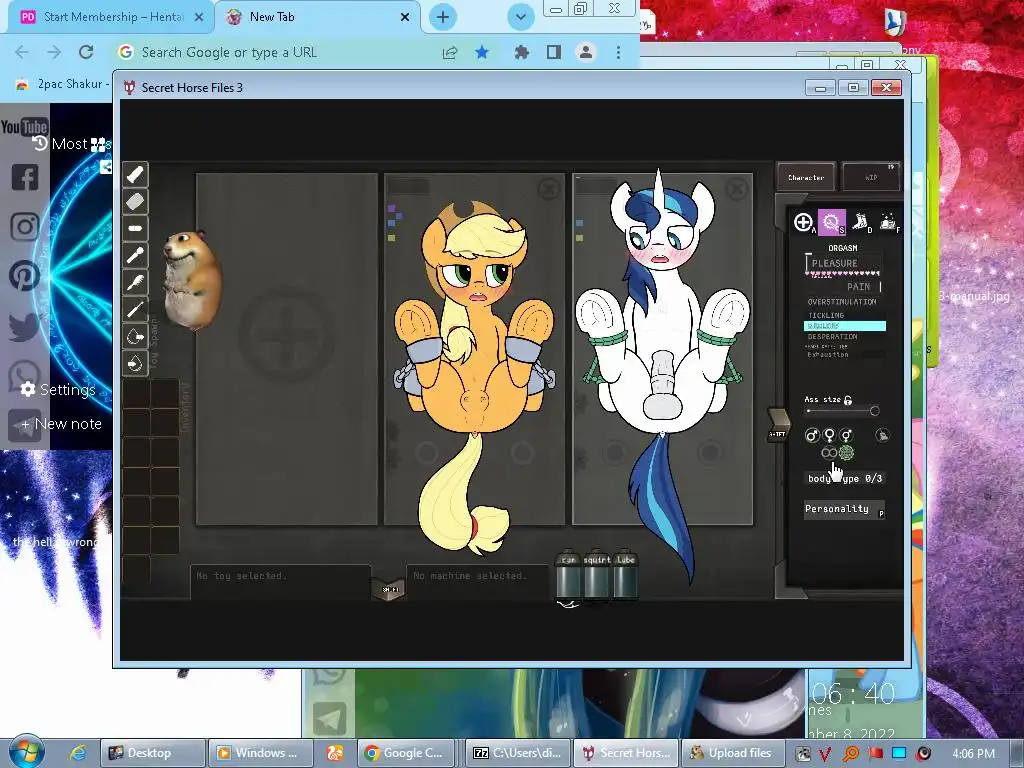Cycle the body type 0/3 selector
Image resolution: width=1024 pixels, height=768 pixels.
pyautogui.click(x=844, y=479)
